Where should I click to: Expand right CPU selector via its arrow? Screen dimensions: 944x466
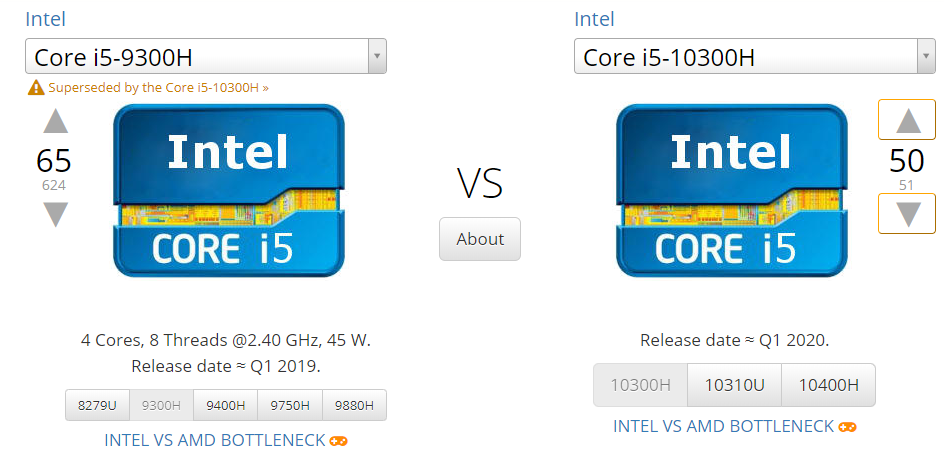tap(926, 57)
